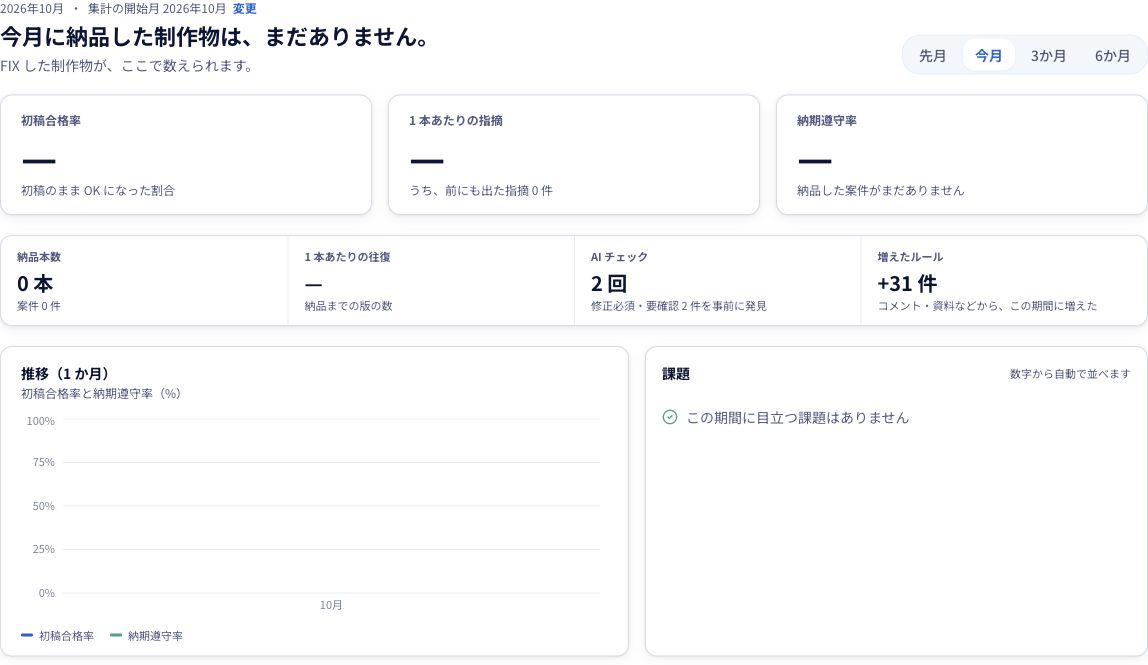Switch to the 3か月 period tab

[1048, 56]
